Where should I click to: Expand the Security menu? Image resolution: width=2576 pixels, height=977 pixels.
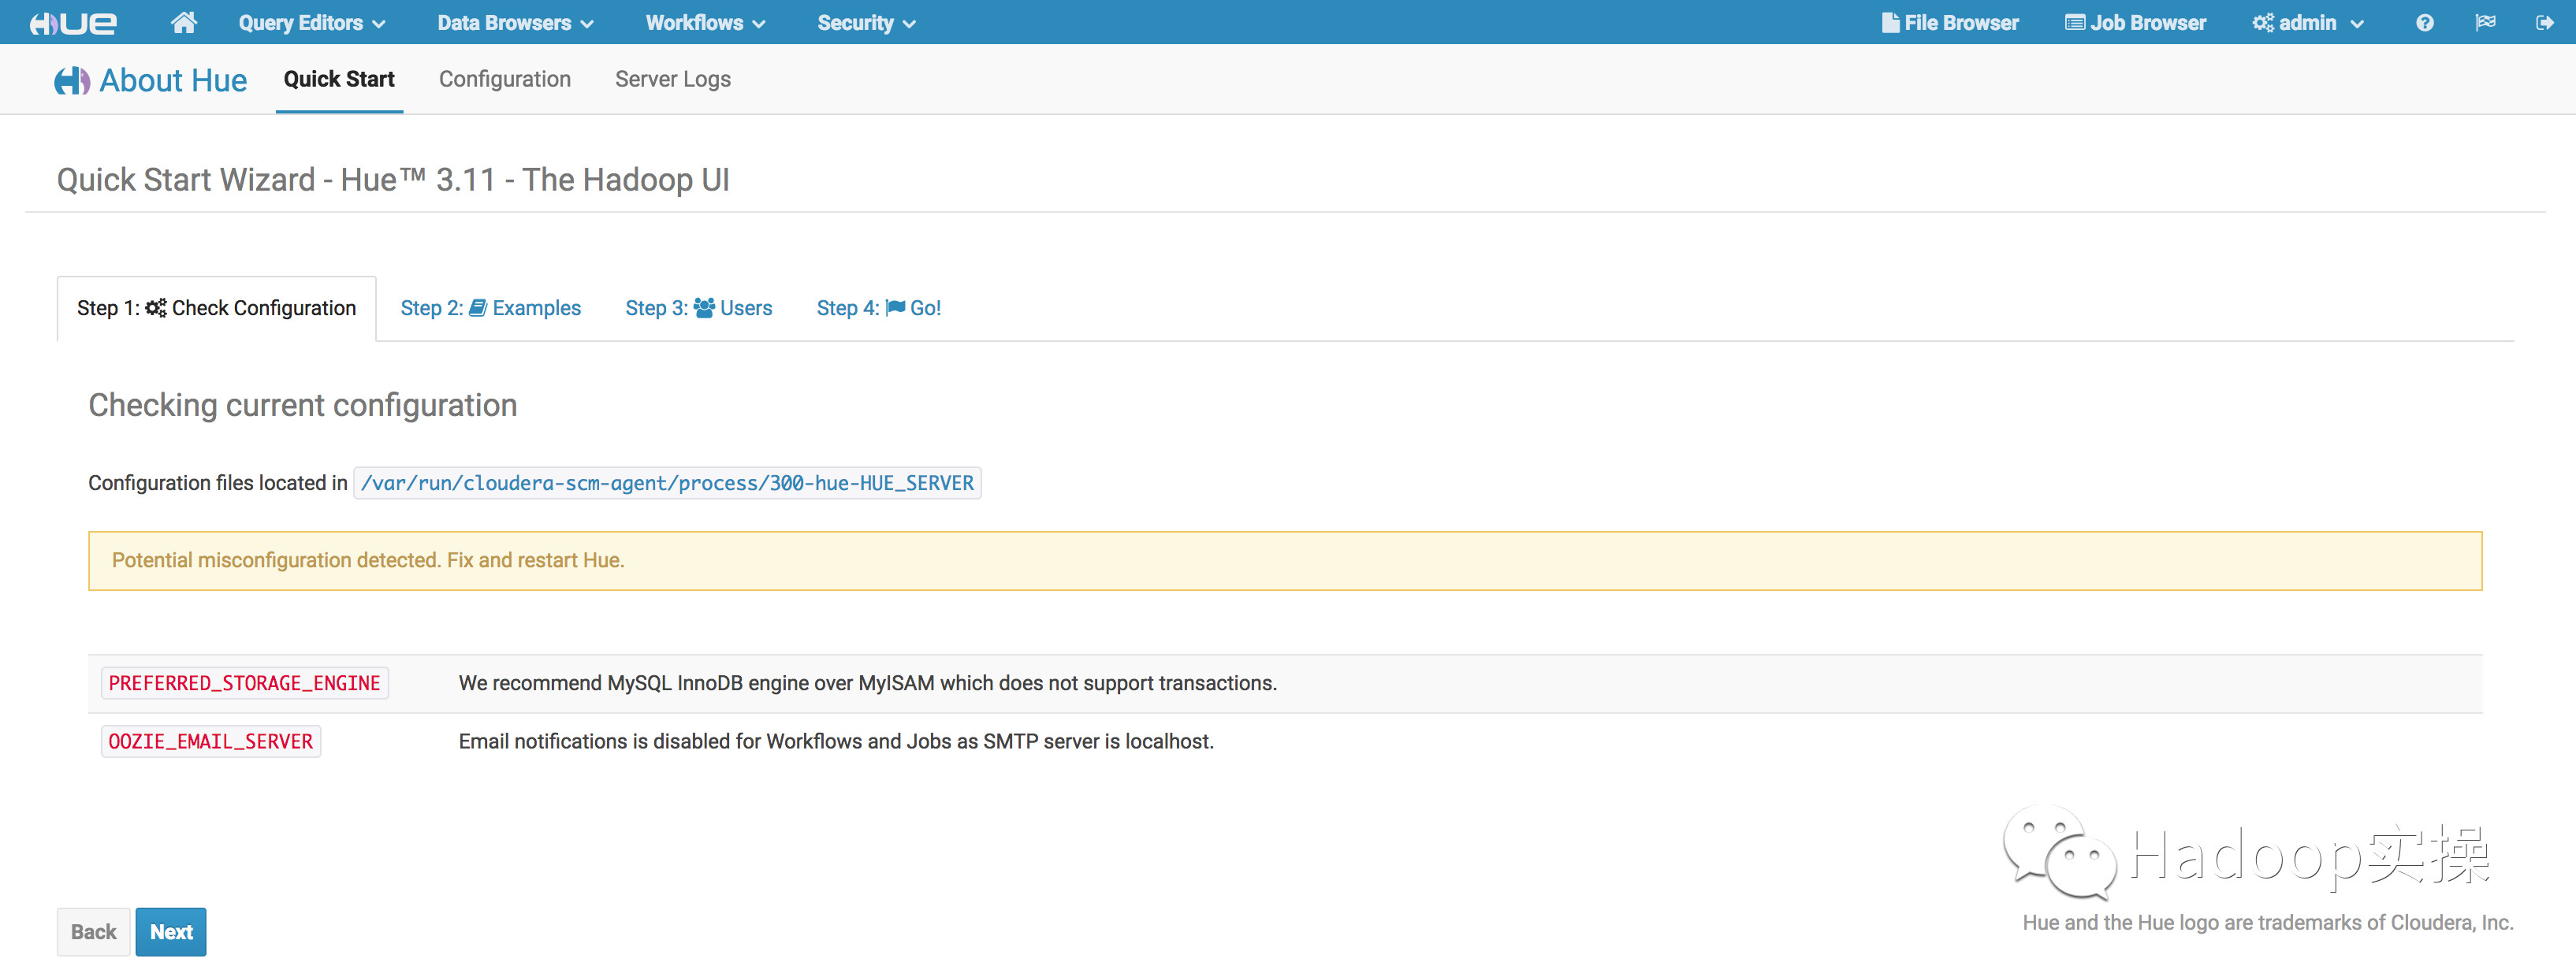[x=866, y=22]
